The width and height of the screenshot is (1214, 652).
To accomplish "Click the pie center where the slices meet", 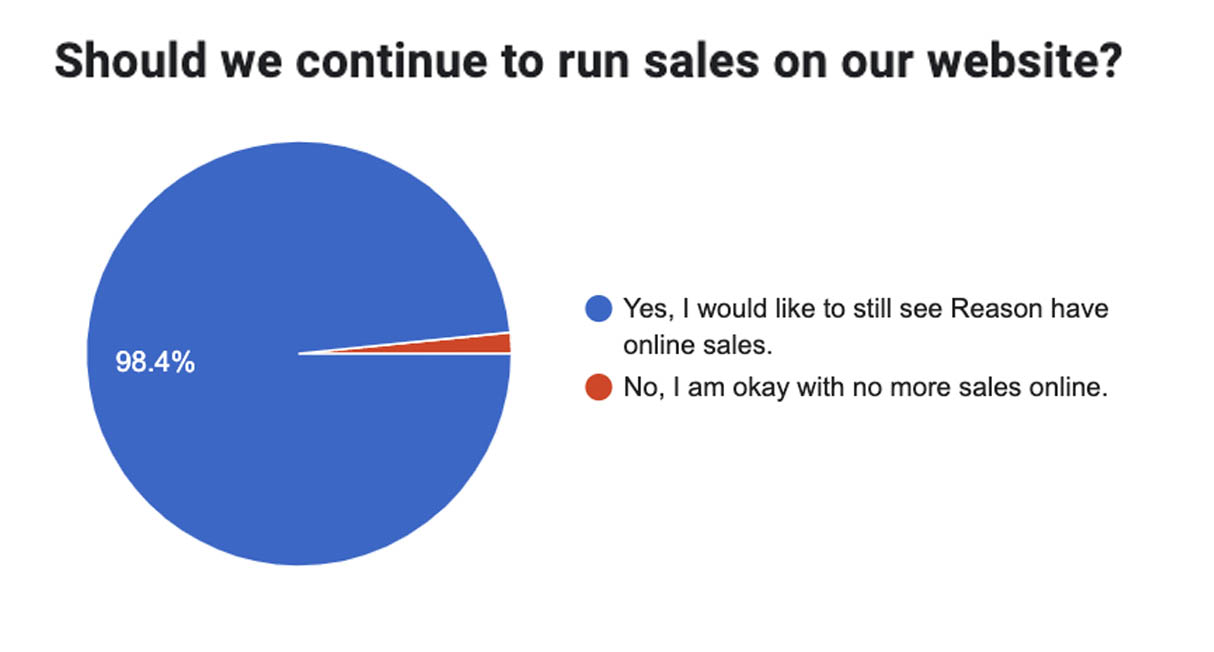I will click(299, 354).
